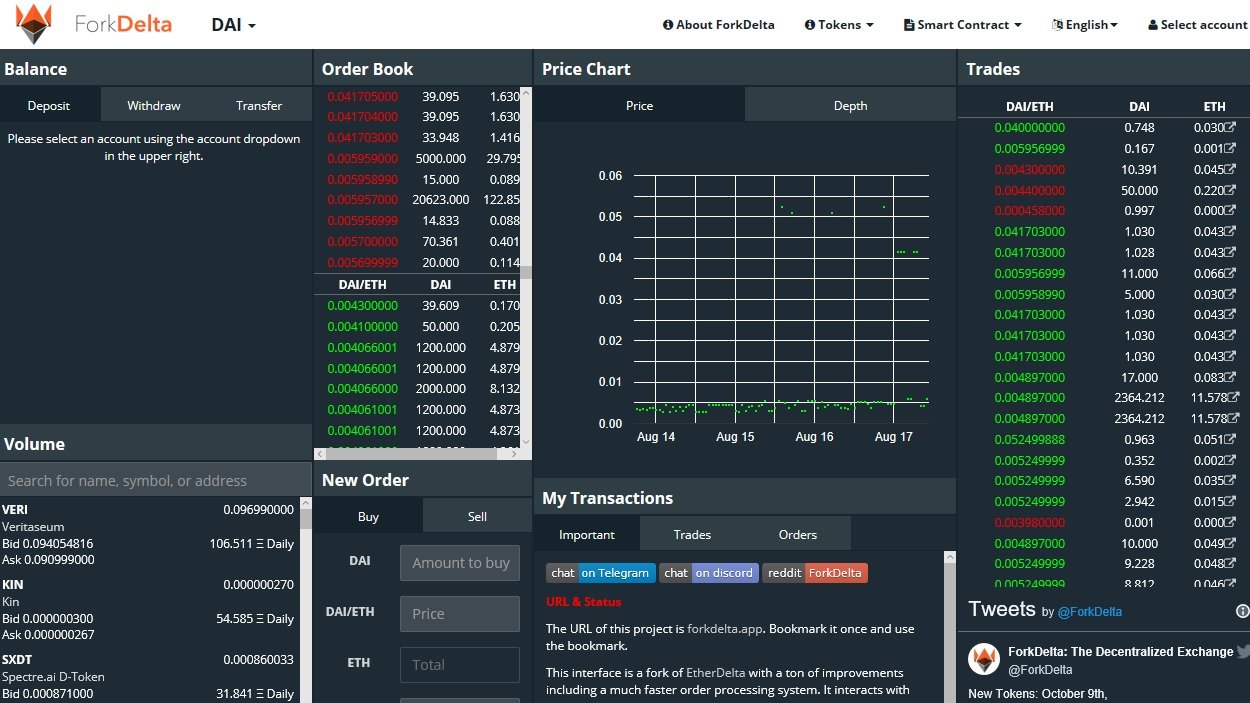Click the reddit ForkDelta badge
The width and height of the screenshot is (1250, 703).
(x=815, y=573)
